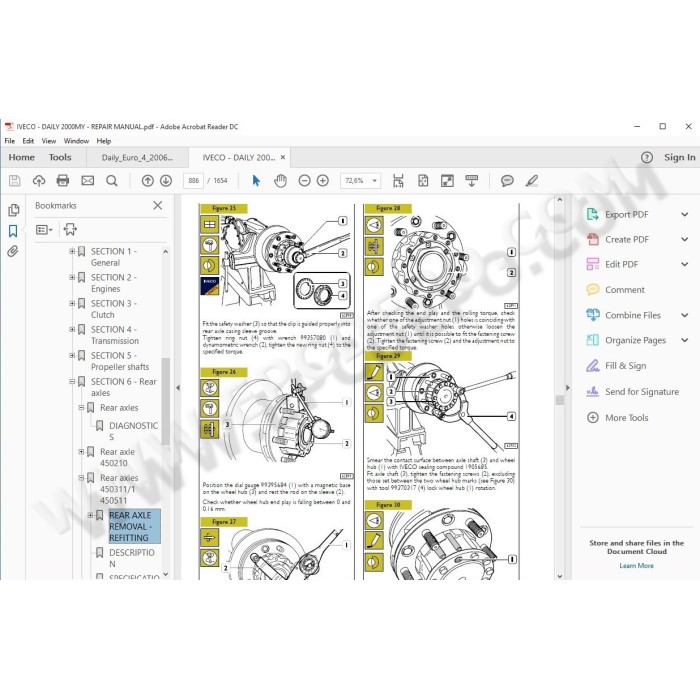This screenshot has width=700, height=700.
Task: Switch to the Tools tab
Action: point(60,157)
